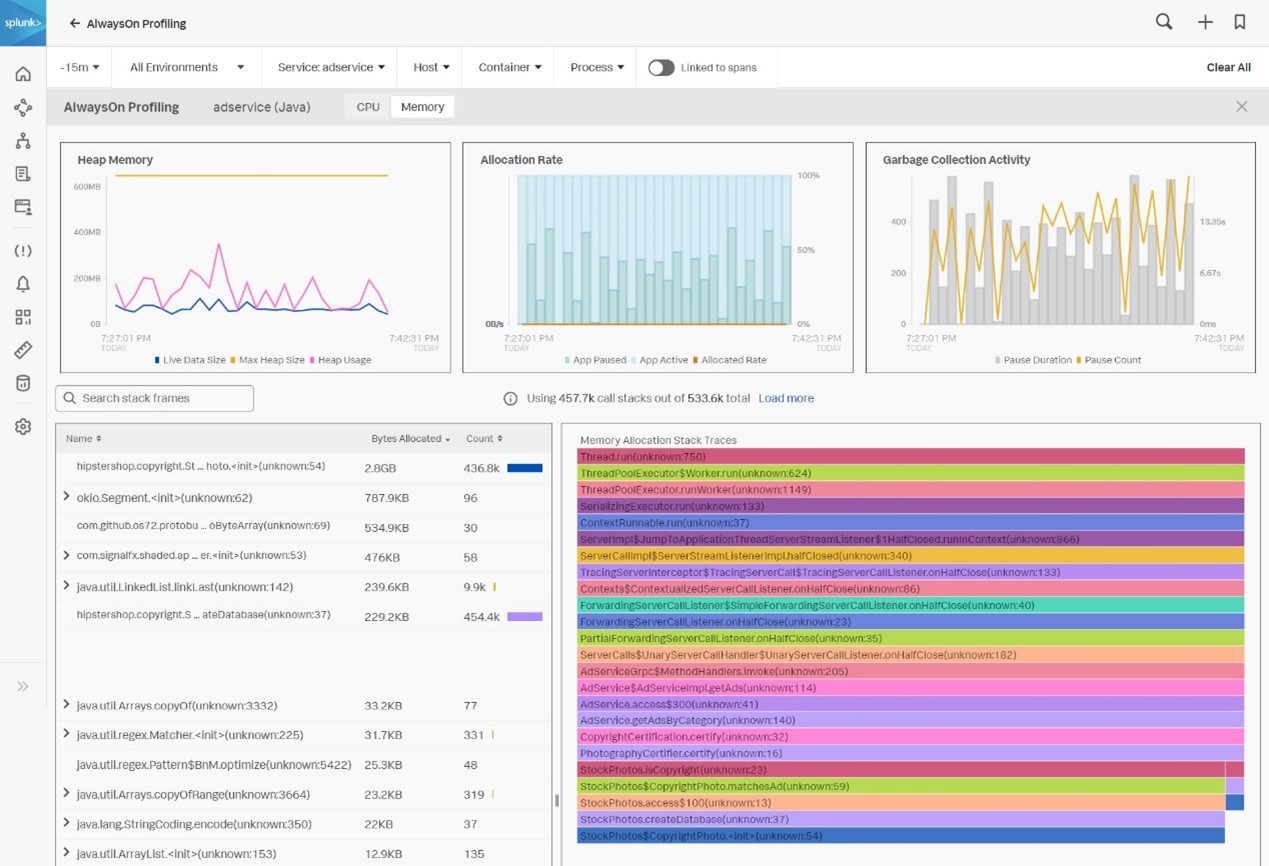The image size is (1269, 866).
Task: Click the plus icon in header
Action: pos(1205,22)
